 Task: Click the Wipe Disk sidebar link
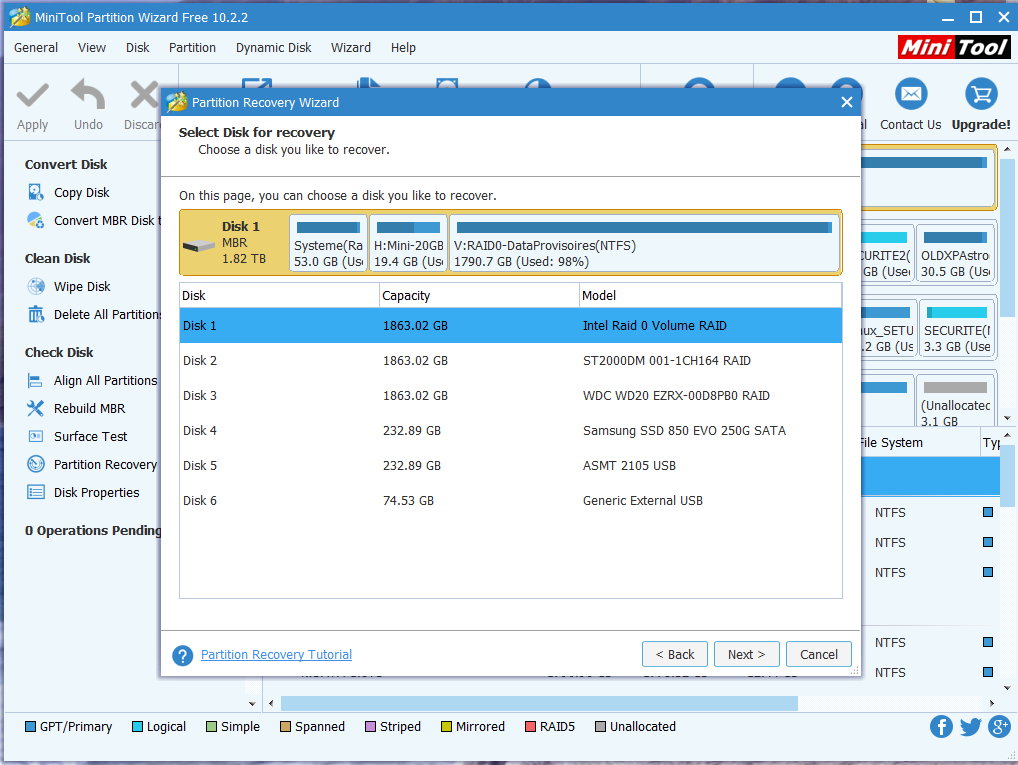[x=82, y=286]
